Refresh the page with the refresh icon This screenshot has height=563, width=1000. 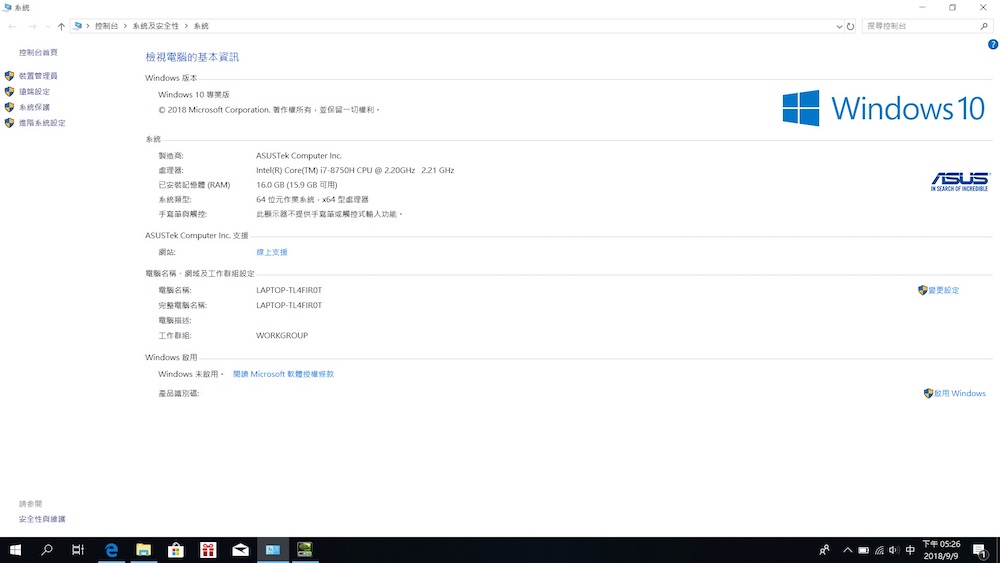[850, 27]
